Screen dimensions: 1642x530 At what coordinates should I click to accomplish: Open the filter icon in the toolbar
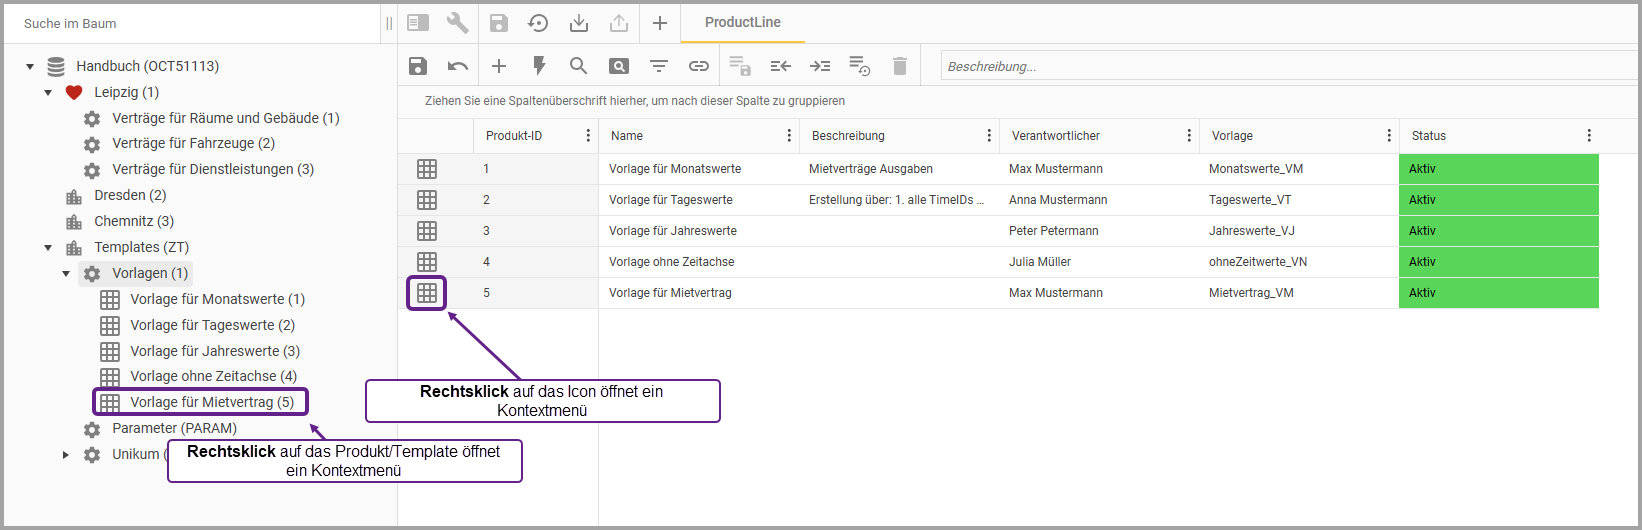[659, 66]
